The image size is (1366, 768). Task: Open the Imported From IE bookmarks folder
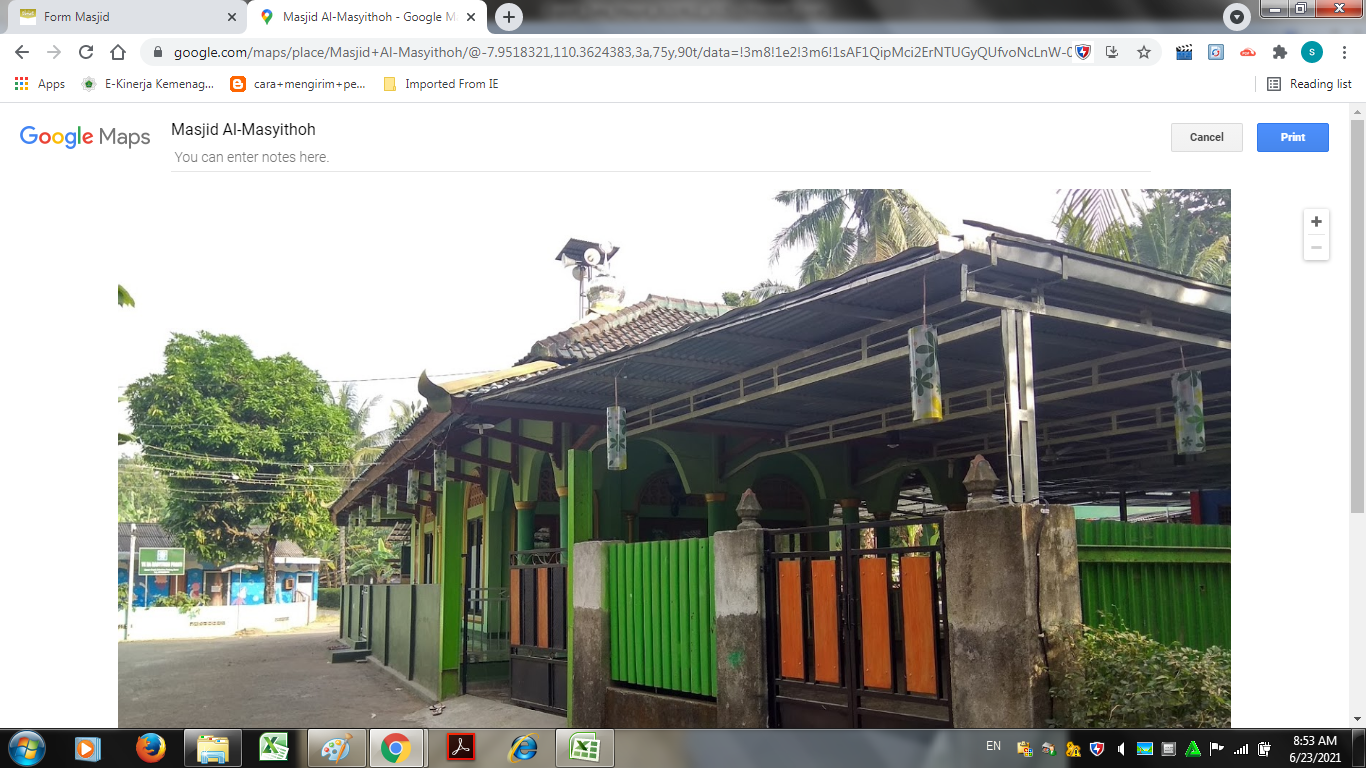(441, 84)
